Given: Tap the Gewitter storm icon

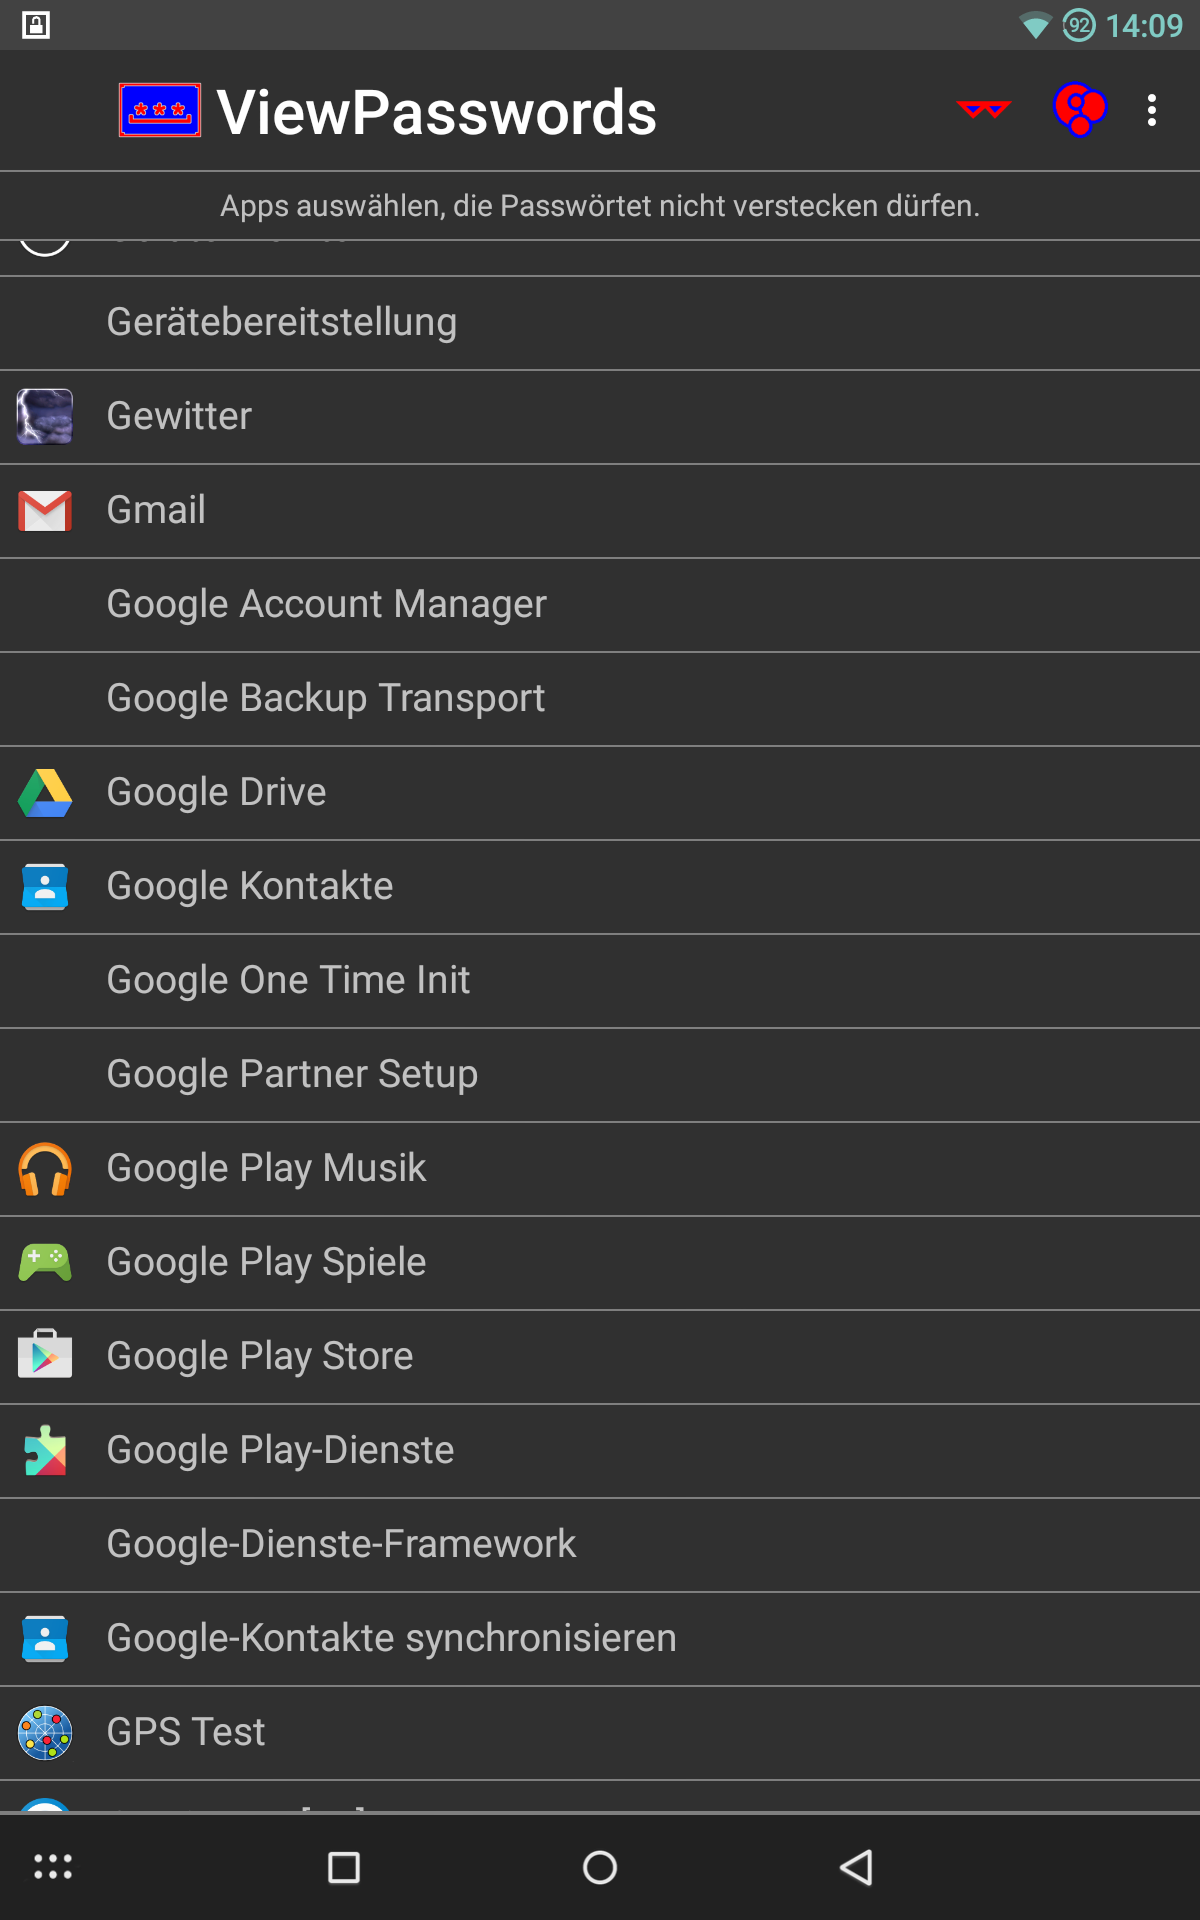Looking at the screenshot, I should [x=45, y=416].
